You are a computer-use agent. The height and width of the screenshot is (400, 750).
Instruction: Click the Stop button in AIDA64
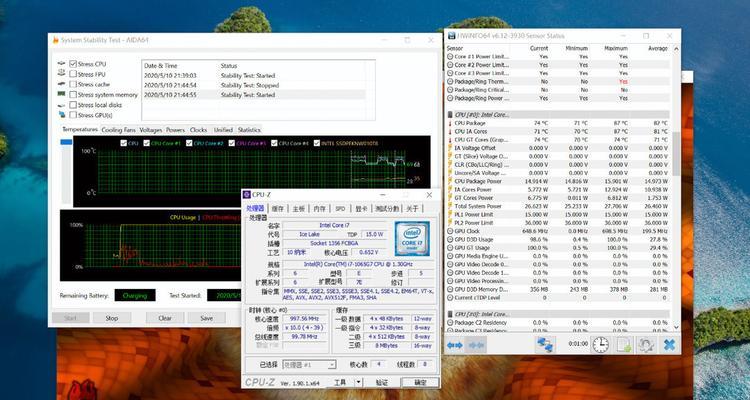click(112, 318)
